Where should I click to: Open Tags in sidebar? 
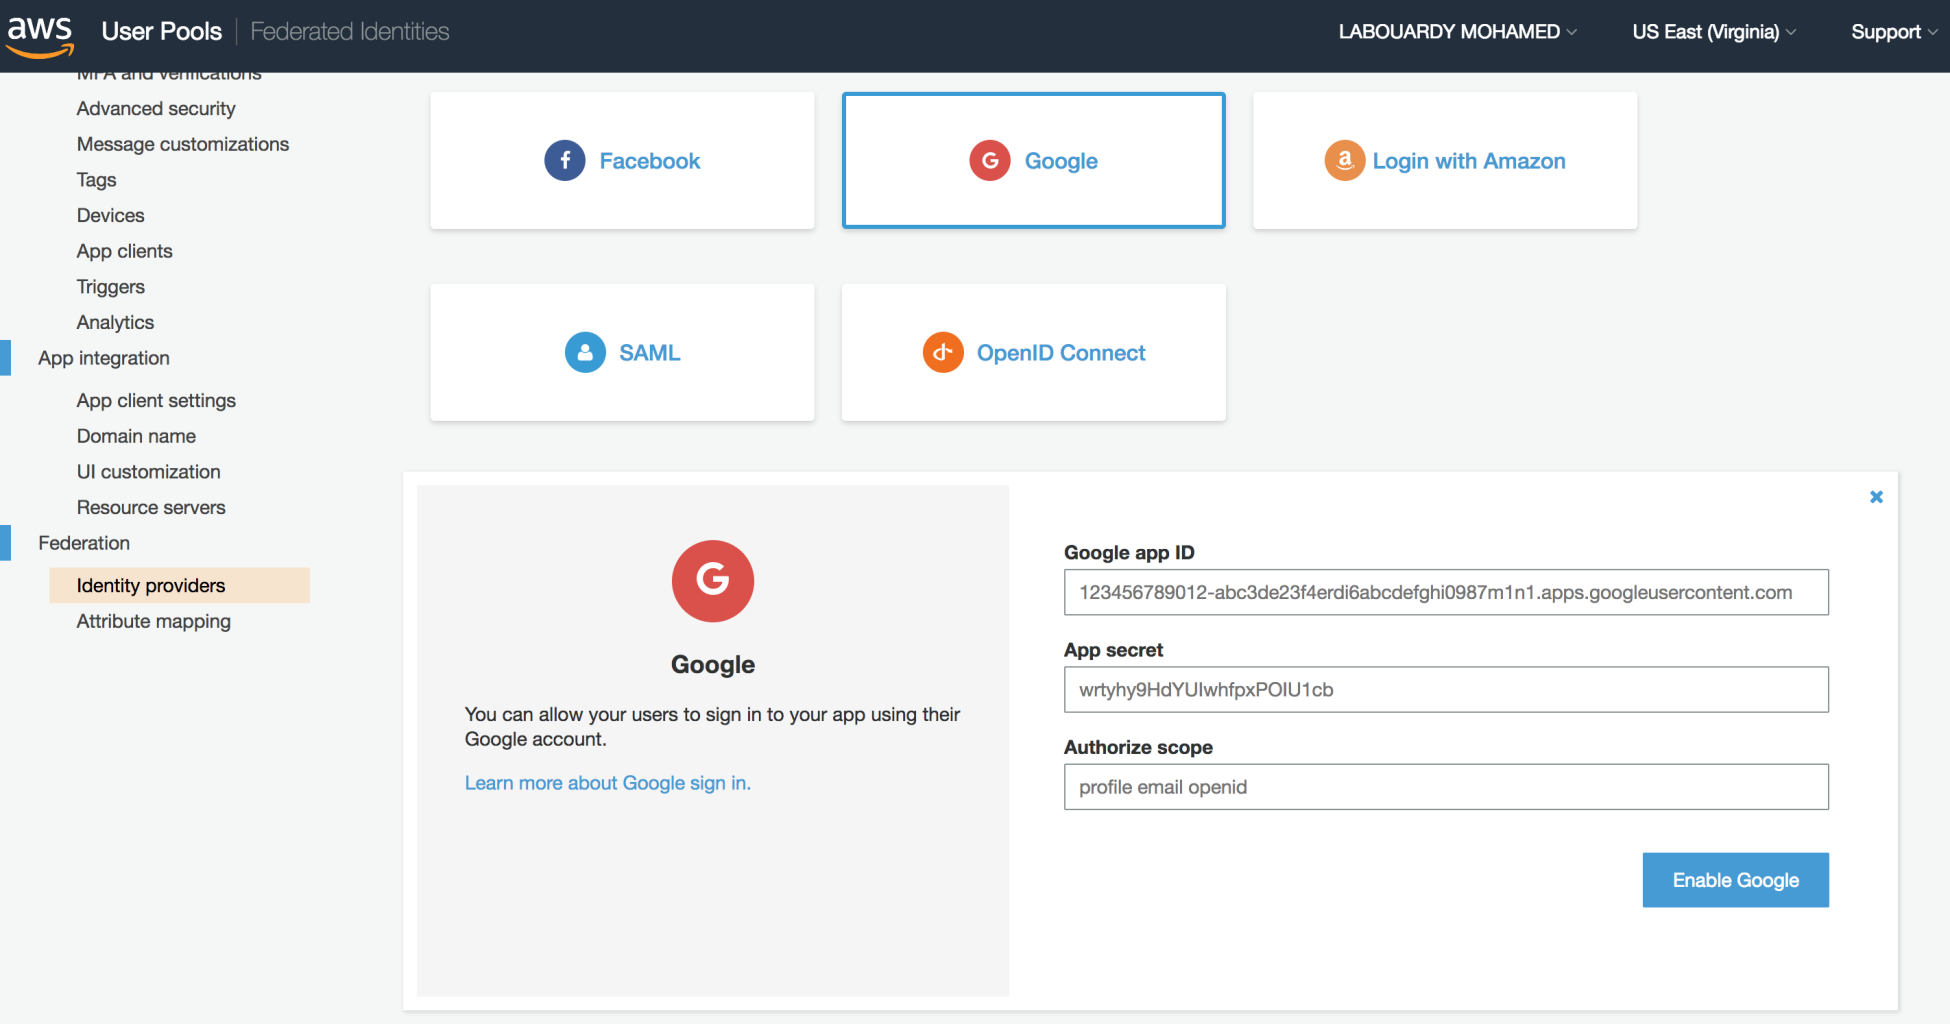(x=96, y=180)
